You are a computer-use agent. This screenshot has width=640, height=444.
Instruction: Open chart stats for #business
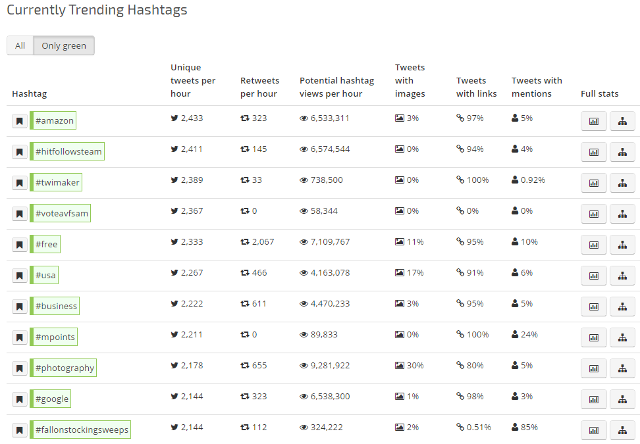point(593,307)
